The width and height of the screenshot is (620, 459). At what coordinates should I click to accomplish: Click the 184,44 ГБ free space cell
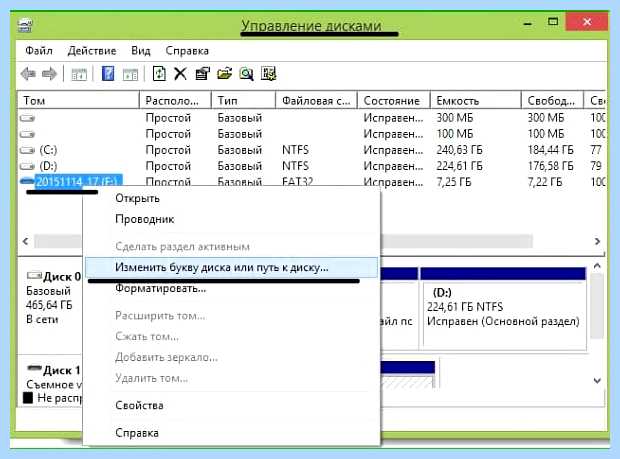tap(550, 150)
